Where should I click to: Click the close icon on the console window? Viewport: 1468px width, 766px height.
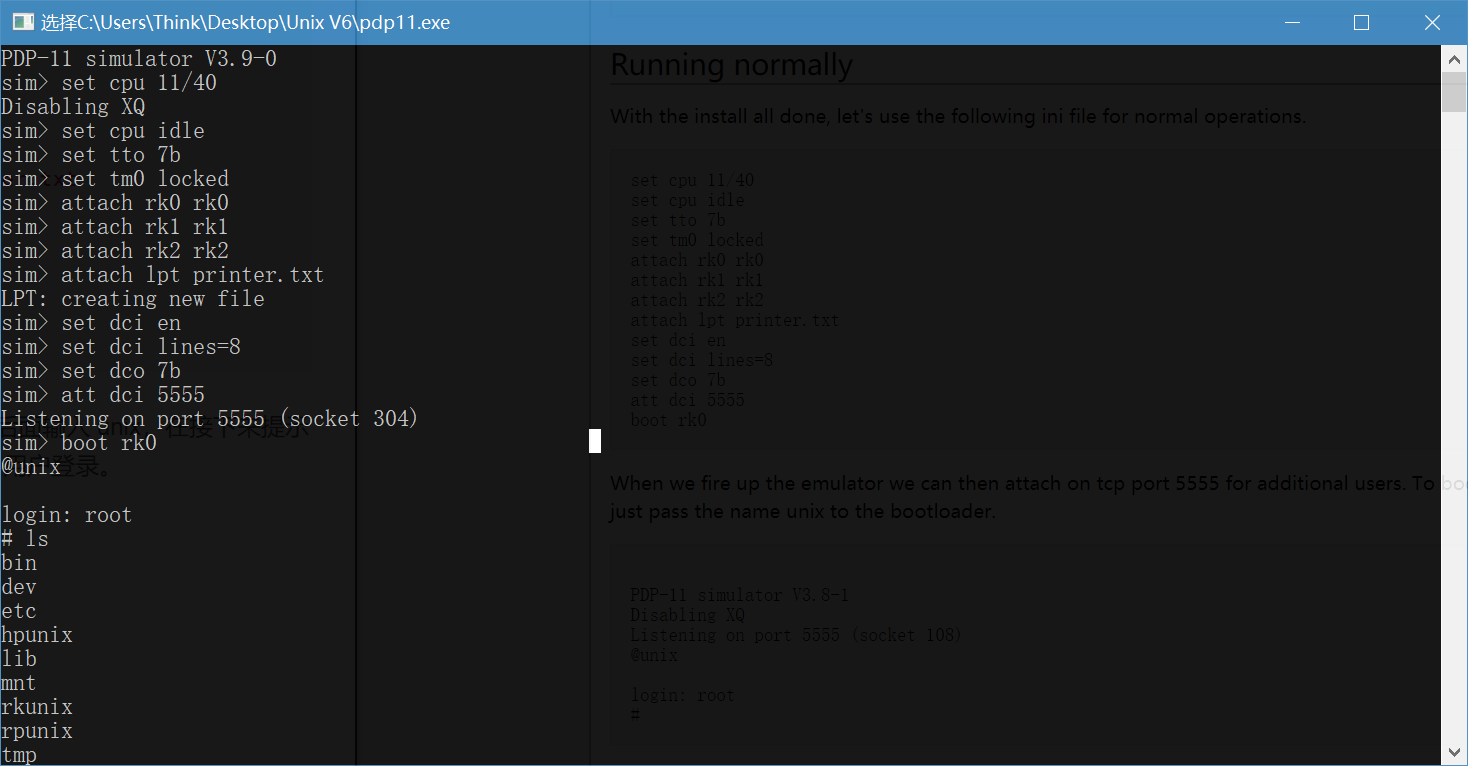pos(1432,21)
